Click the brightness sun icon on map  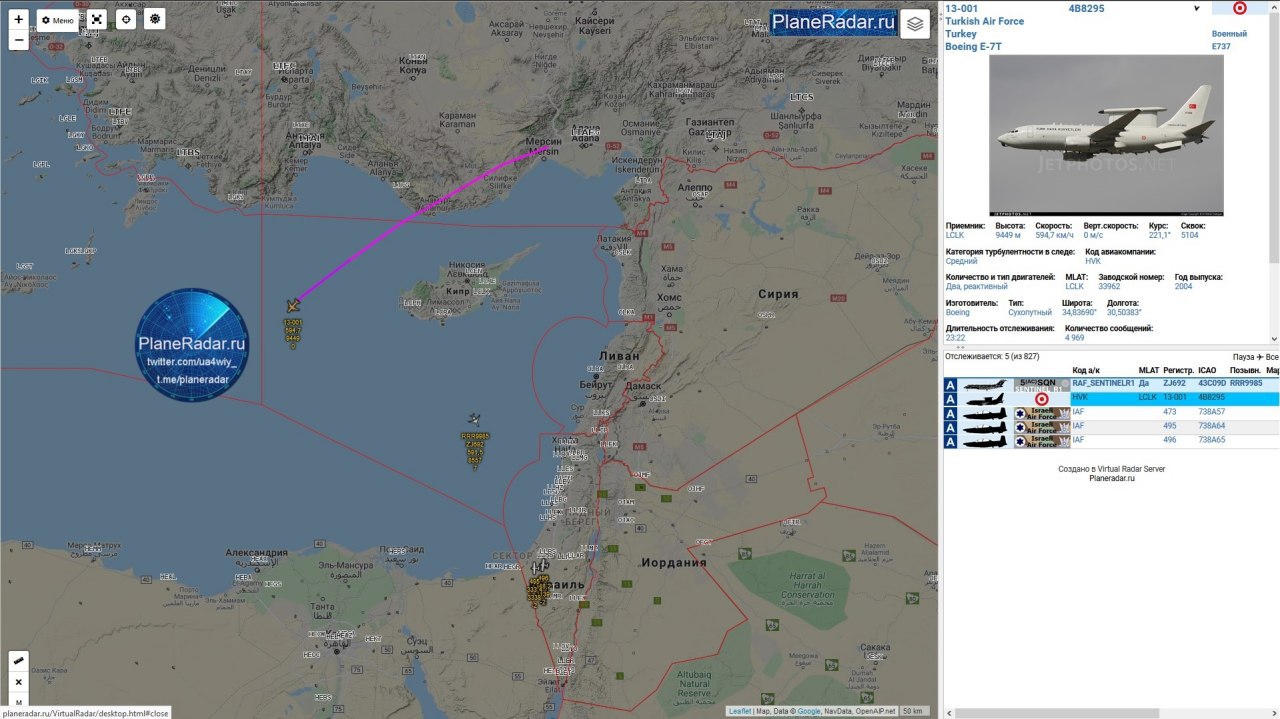[x=155, y=19]
